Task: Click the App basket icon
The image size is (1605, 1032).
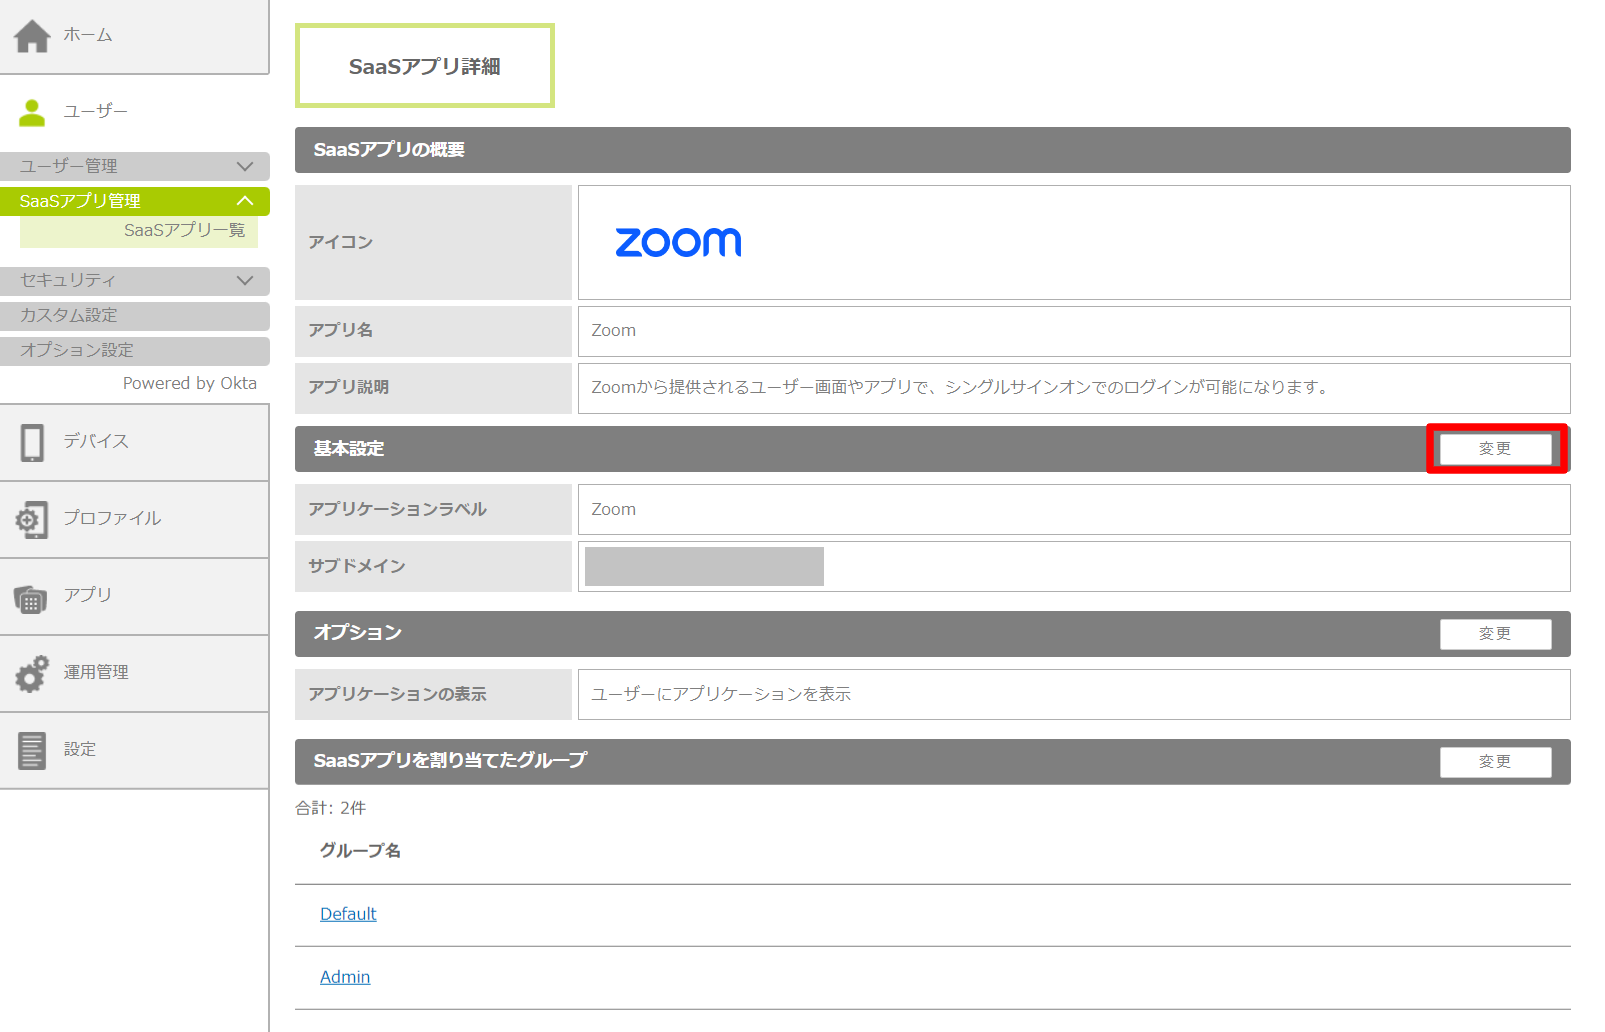Action: coord(31,598)
